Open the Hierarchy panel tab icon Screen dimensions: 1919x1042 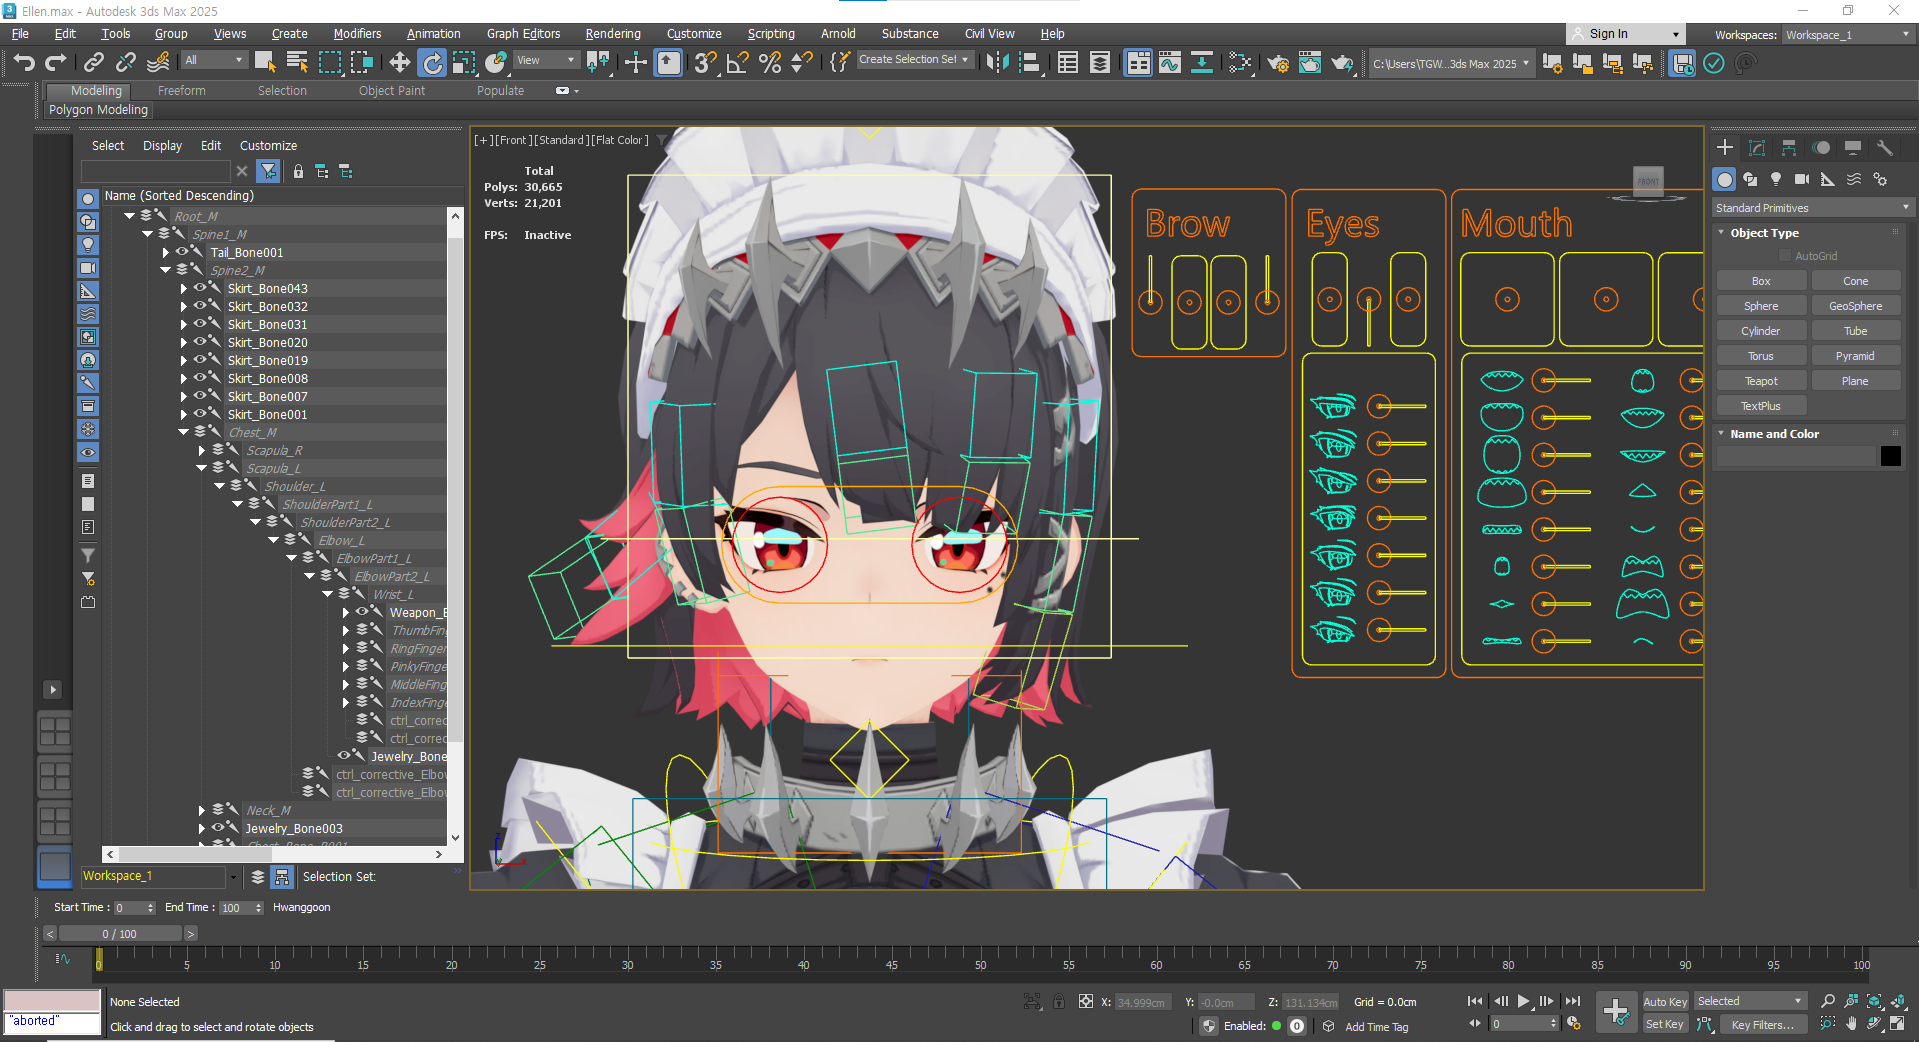(x=1789, y=147)
